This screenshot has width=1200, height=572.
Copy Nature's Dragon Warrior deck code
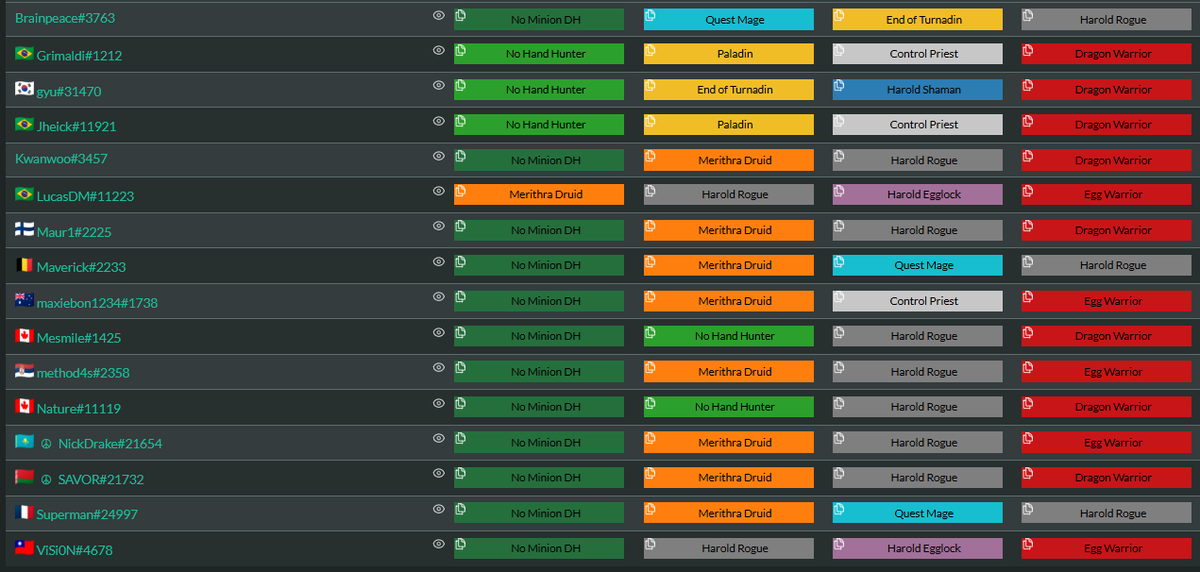point(1028,403)
